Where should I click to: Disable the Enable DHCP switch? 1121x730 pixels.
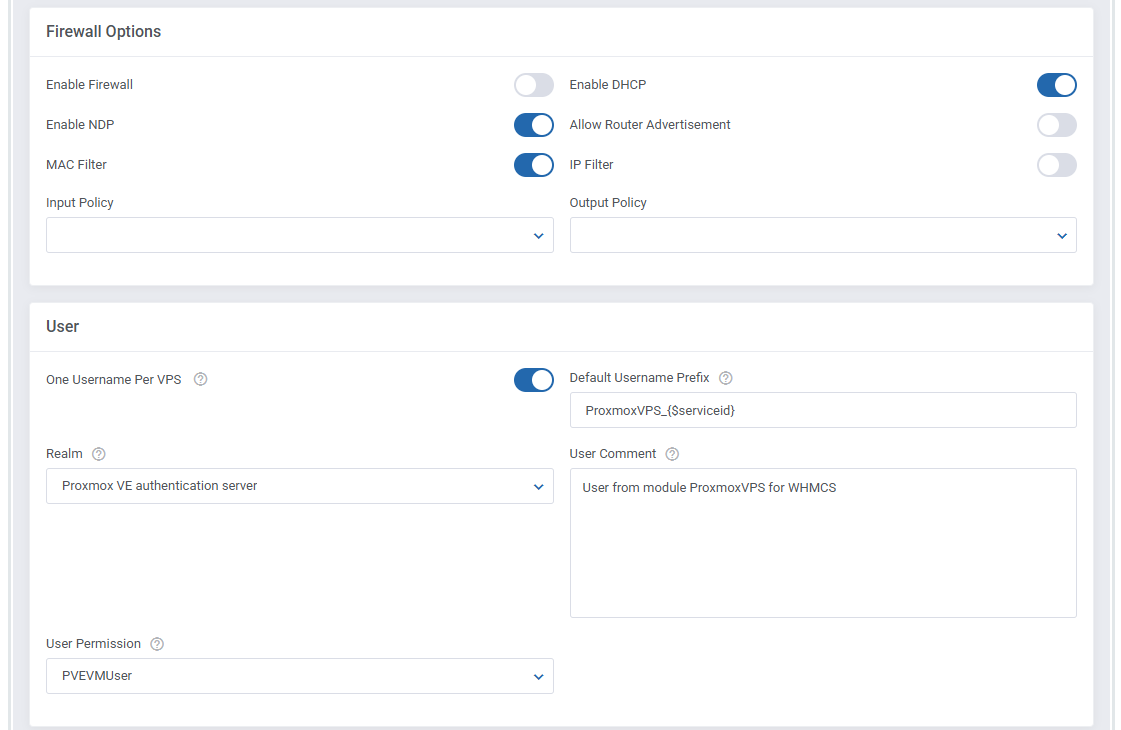click(1057, 85)
